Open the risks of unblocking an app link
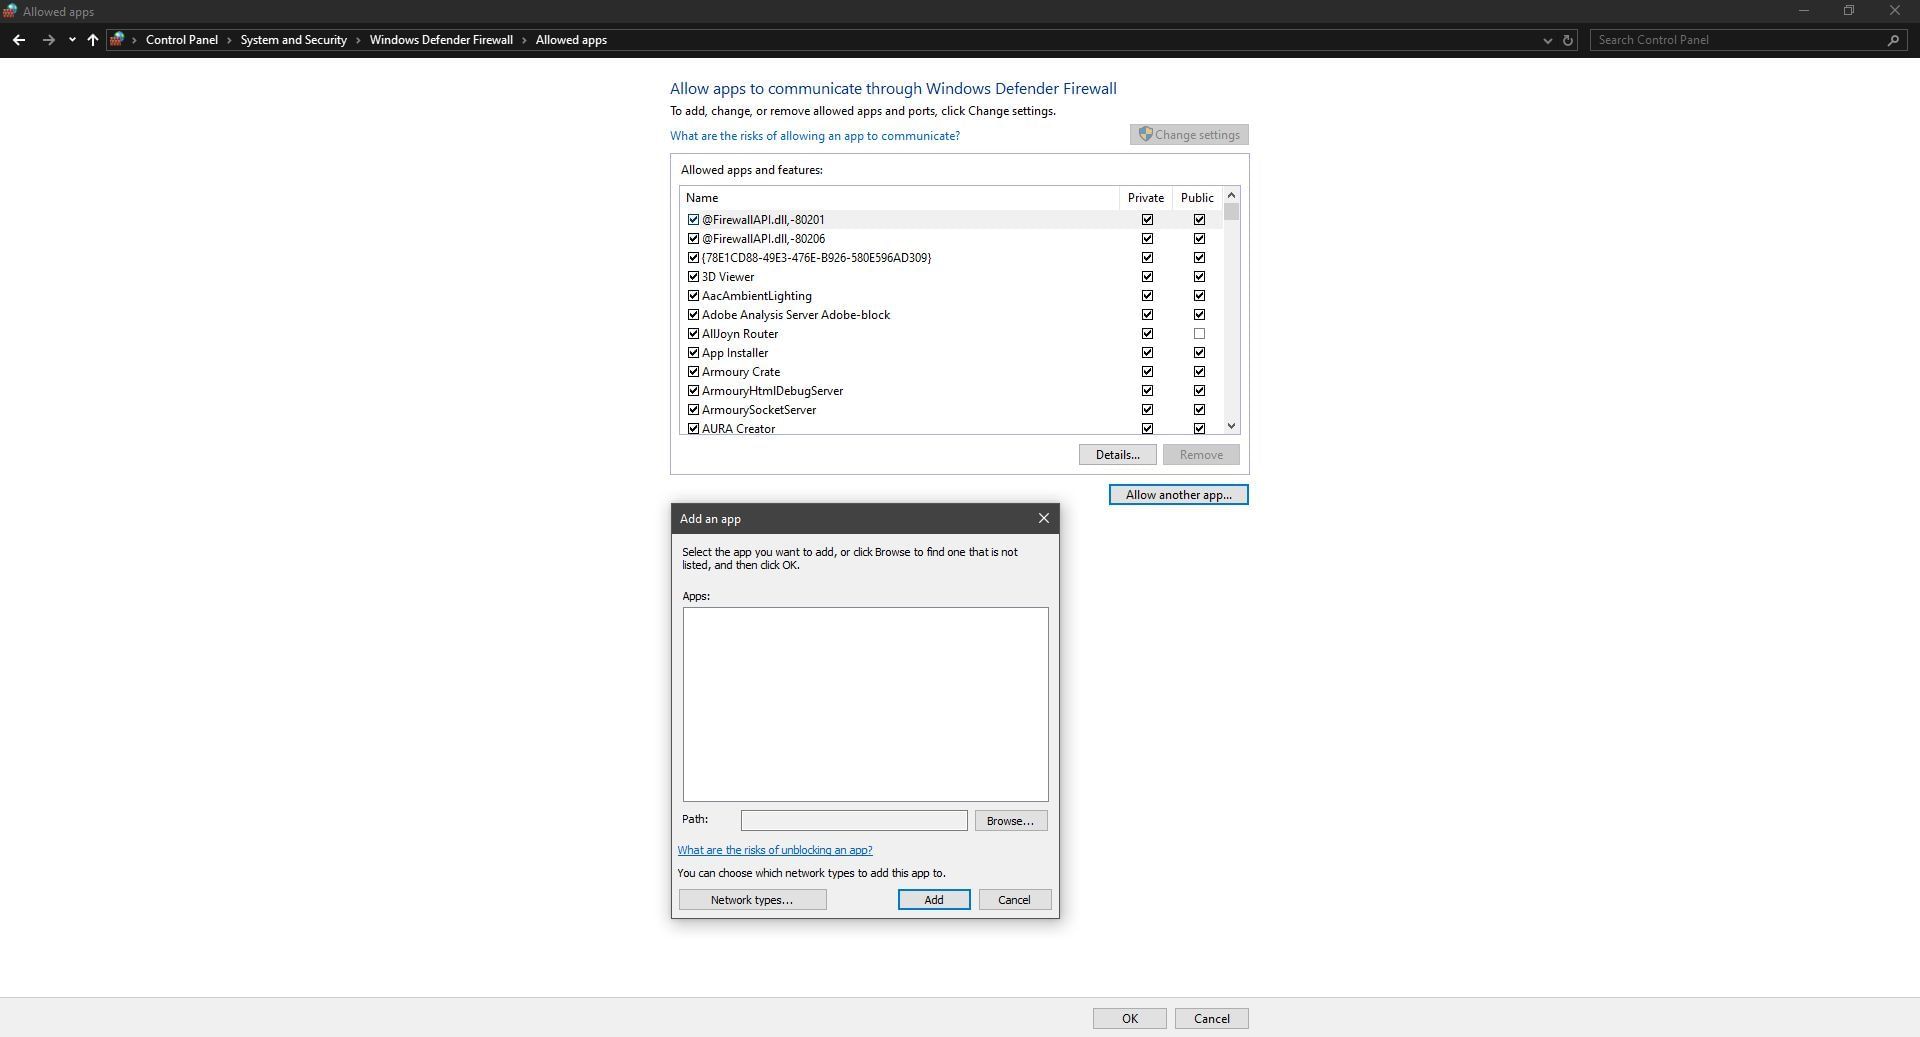This screenshot has height=1037, width=1920. [x=774, y=850]
